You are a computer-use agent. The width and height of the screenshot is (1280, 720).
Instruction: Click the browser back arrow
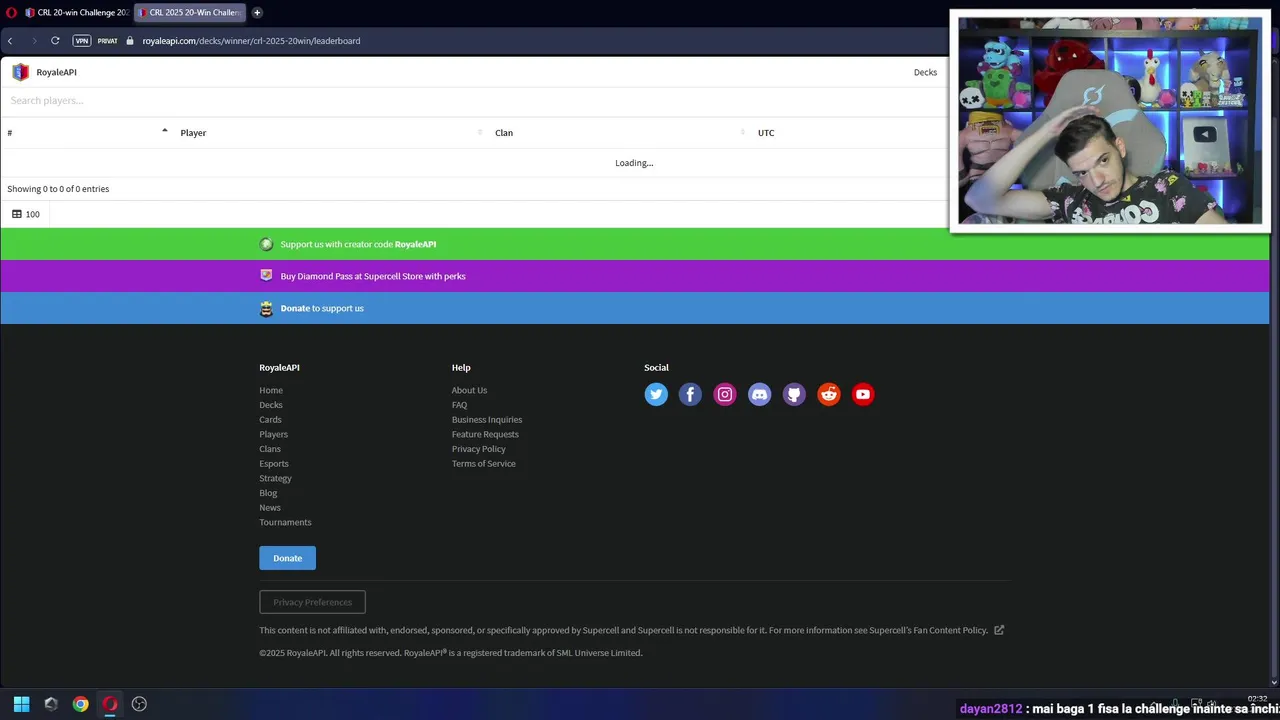pos(10,41)
